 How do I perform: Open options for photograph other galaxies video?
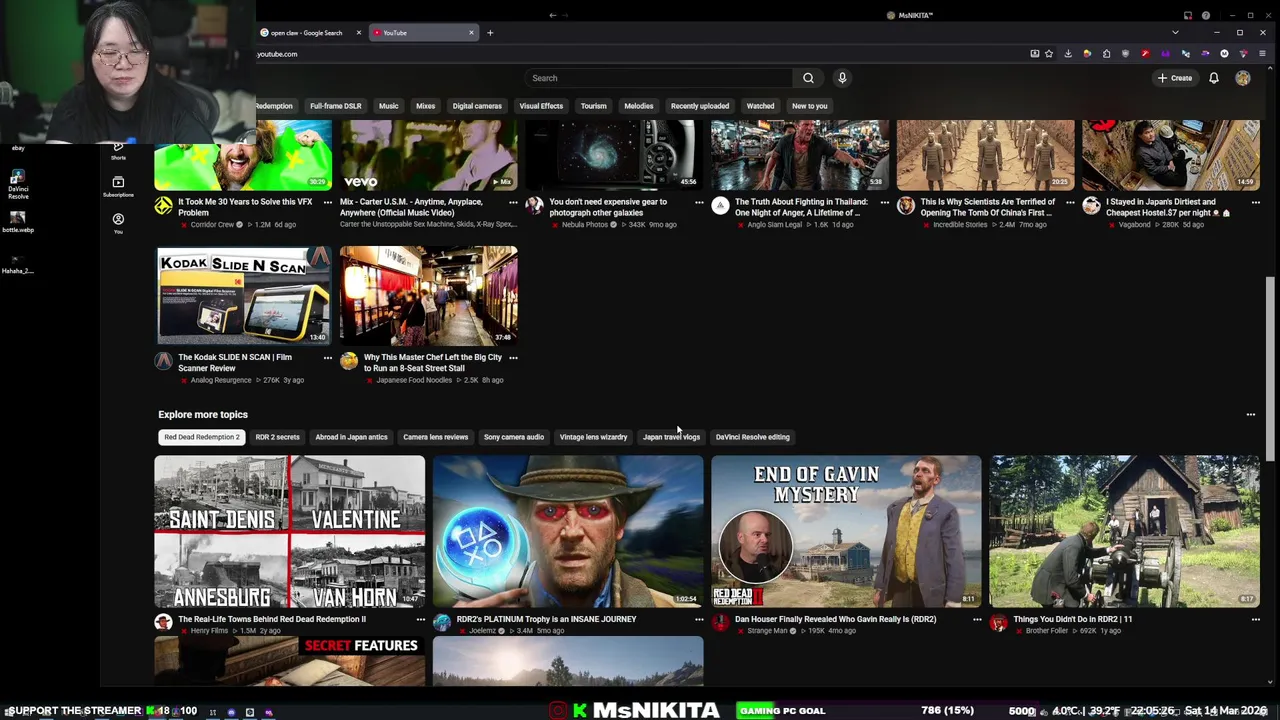699,202
